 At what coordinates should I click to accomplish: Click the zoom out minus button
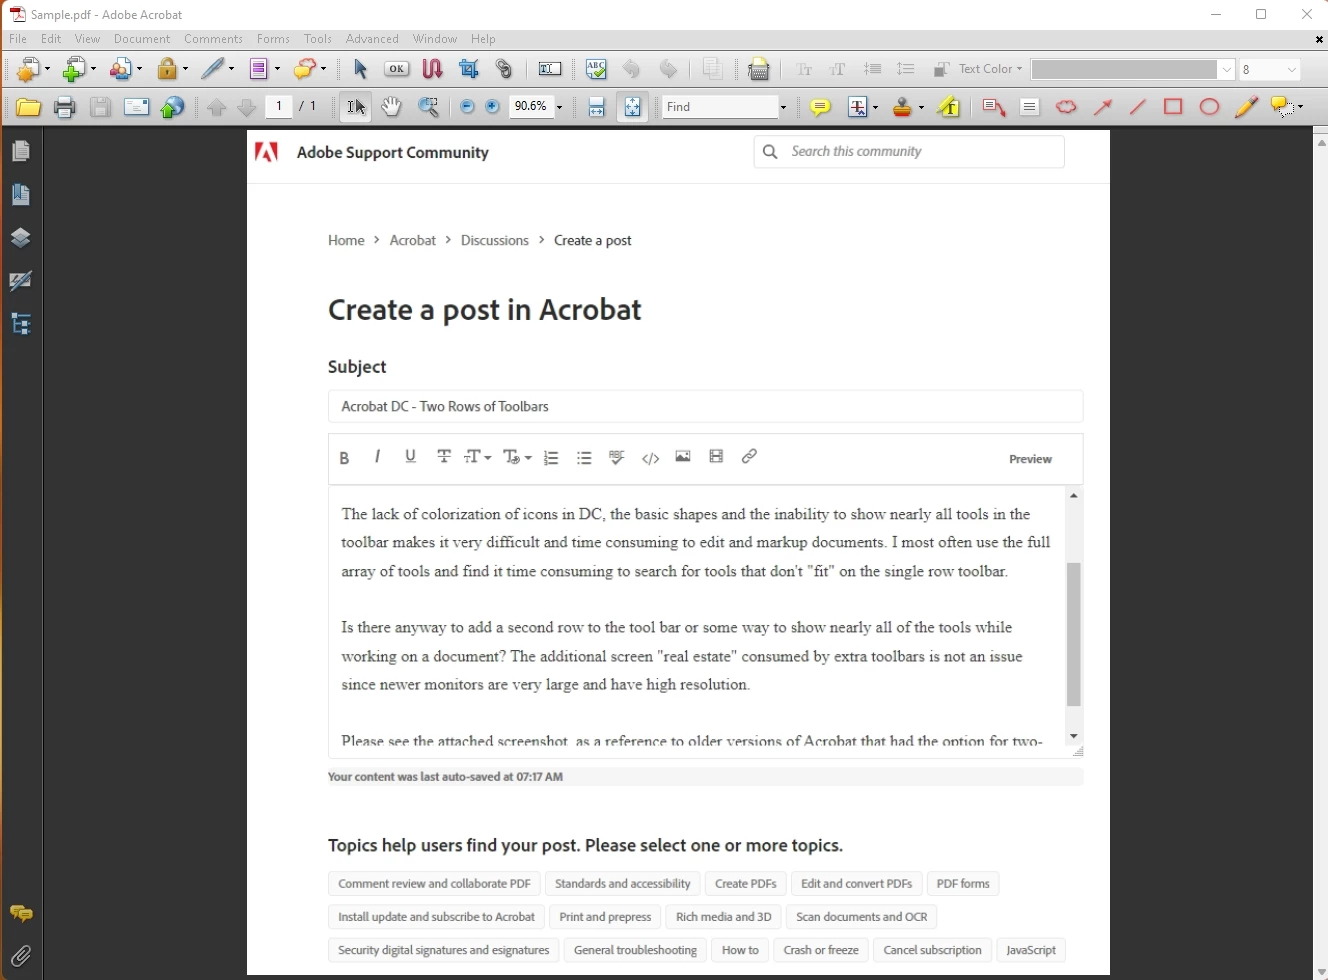(467, 107)
